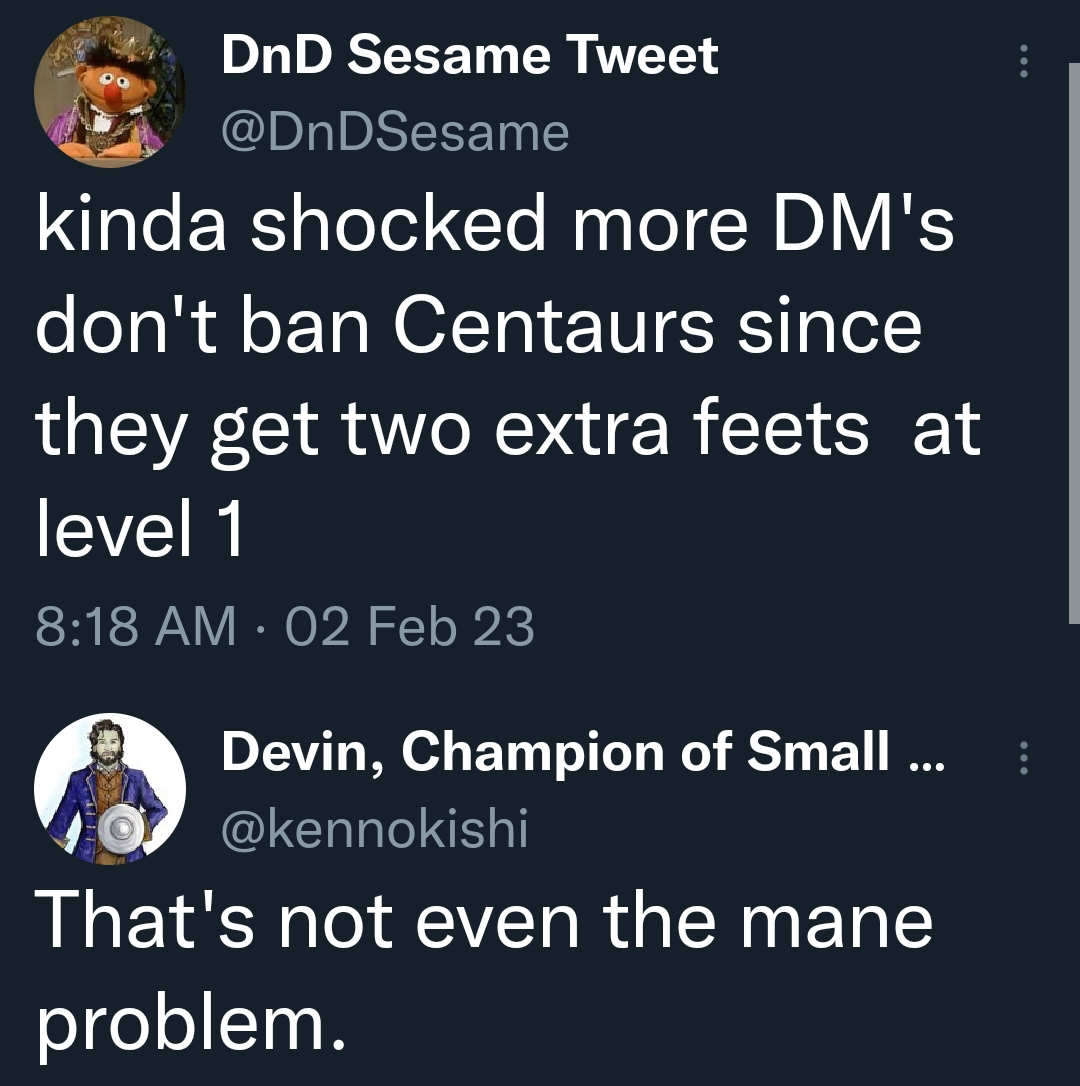The width and height of the screenshot is (1080, 1086).
Task: Open Devin's profile avatar
Action: tap(109, 789)
